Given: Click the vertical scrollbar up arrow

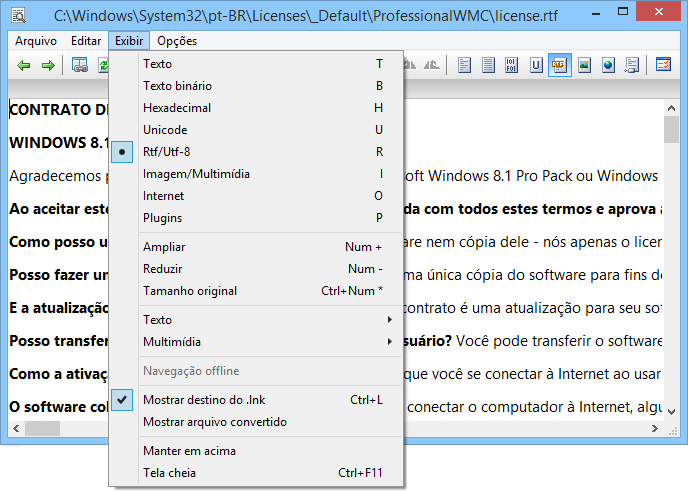Looking at the screenshot, I should point(671,108).
